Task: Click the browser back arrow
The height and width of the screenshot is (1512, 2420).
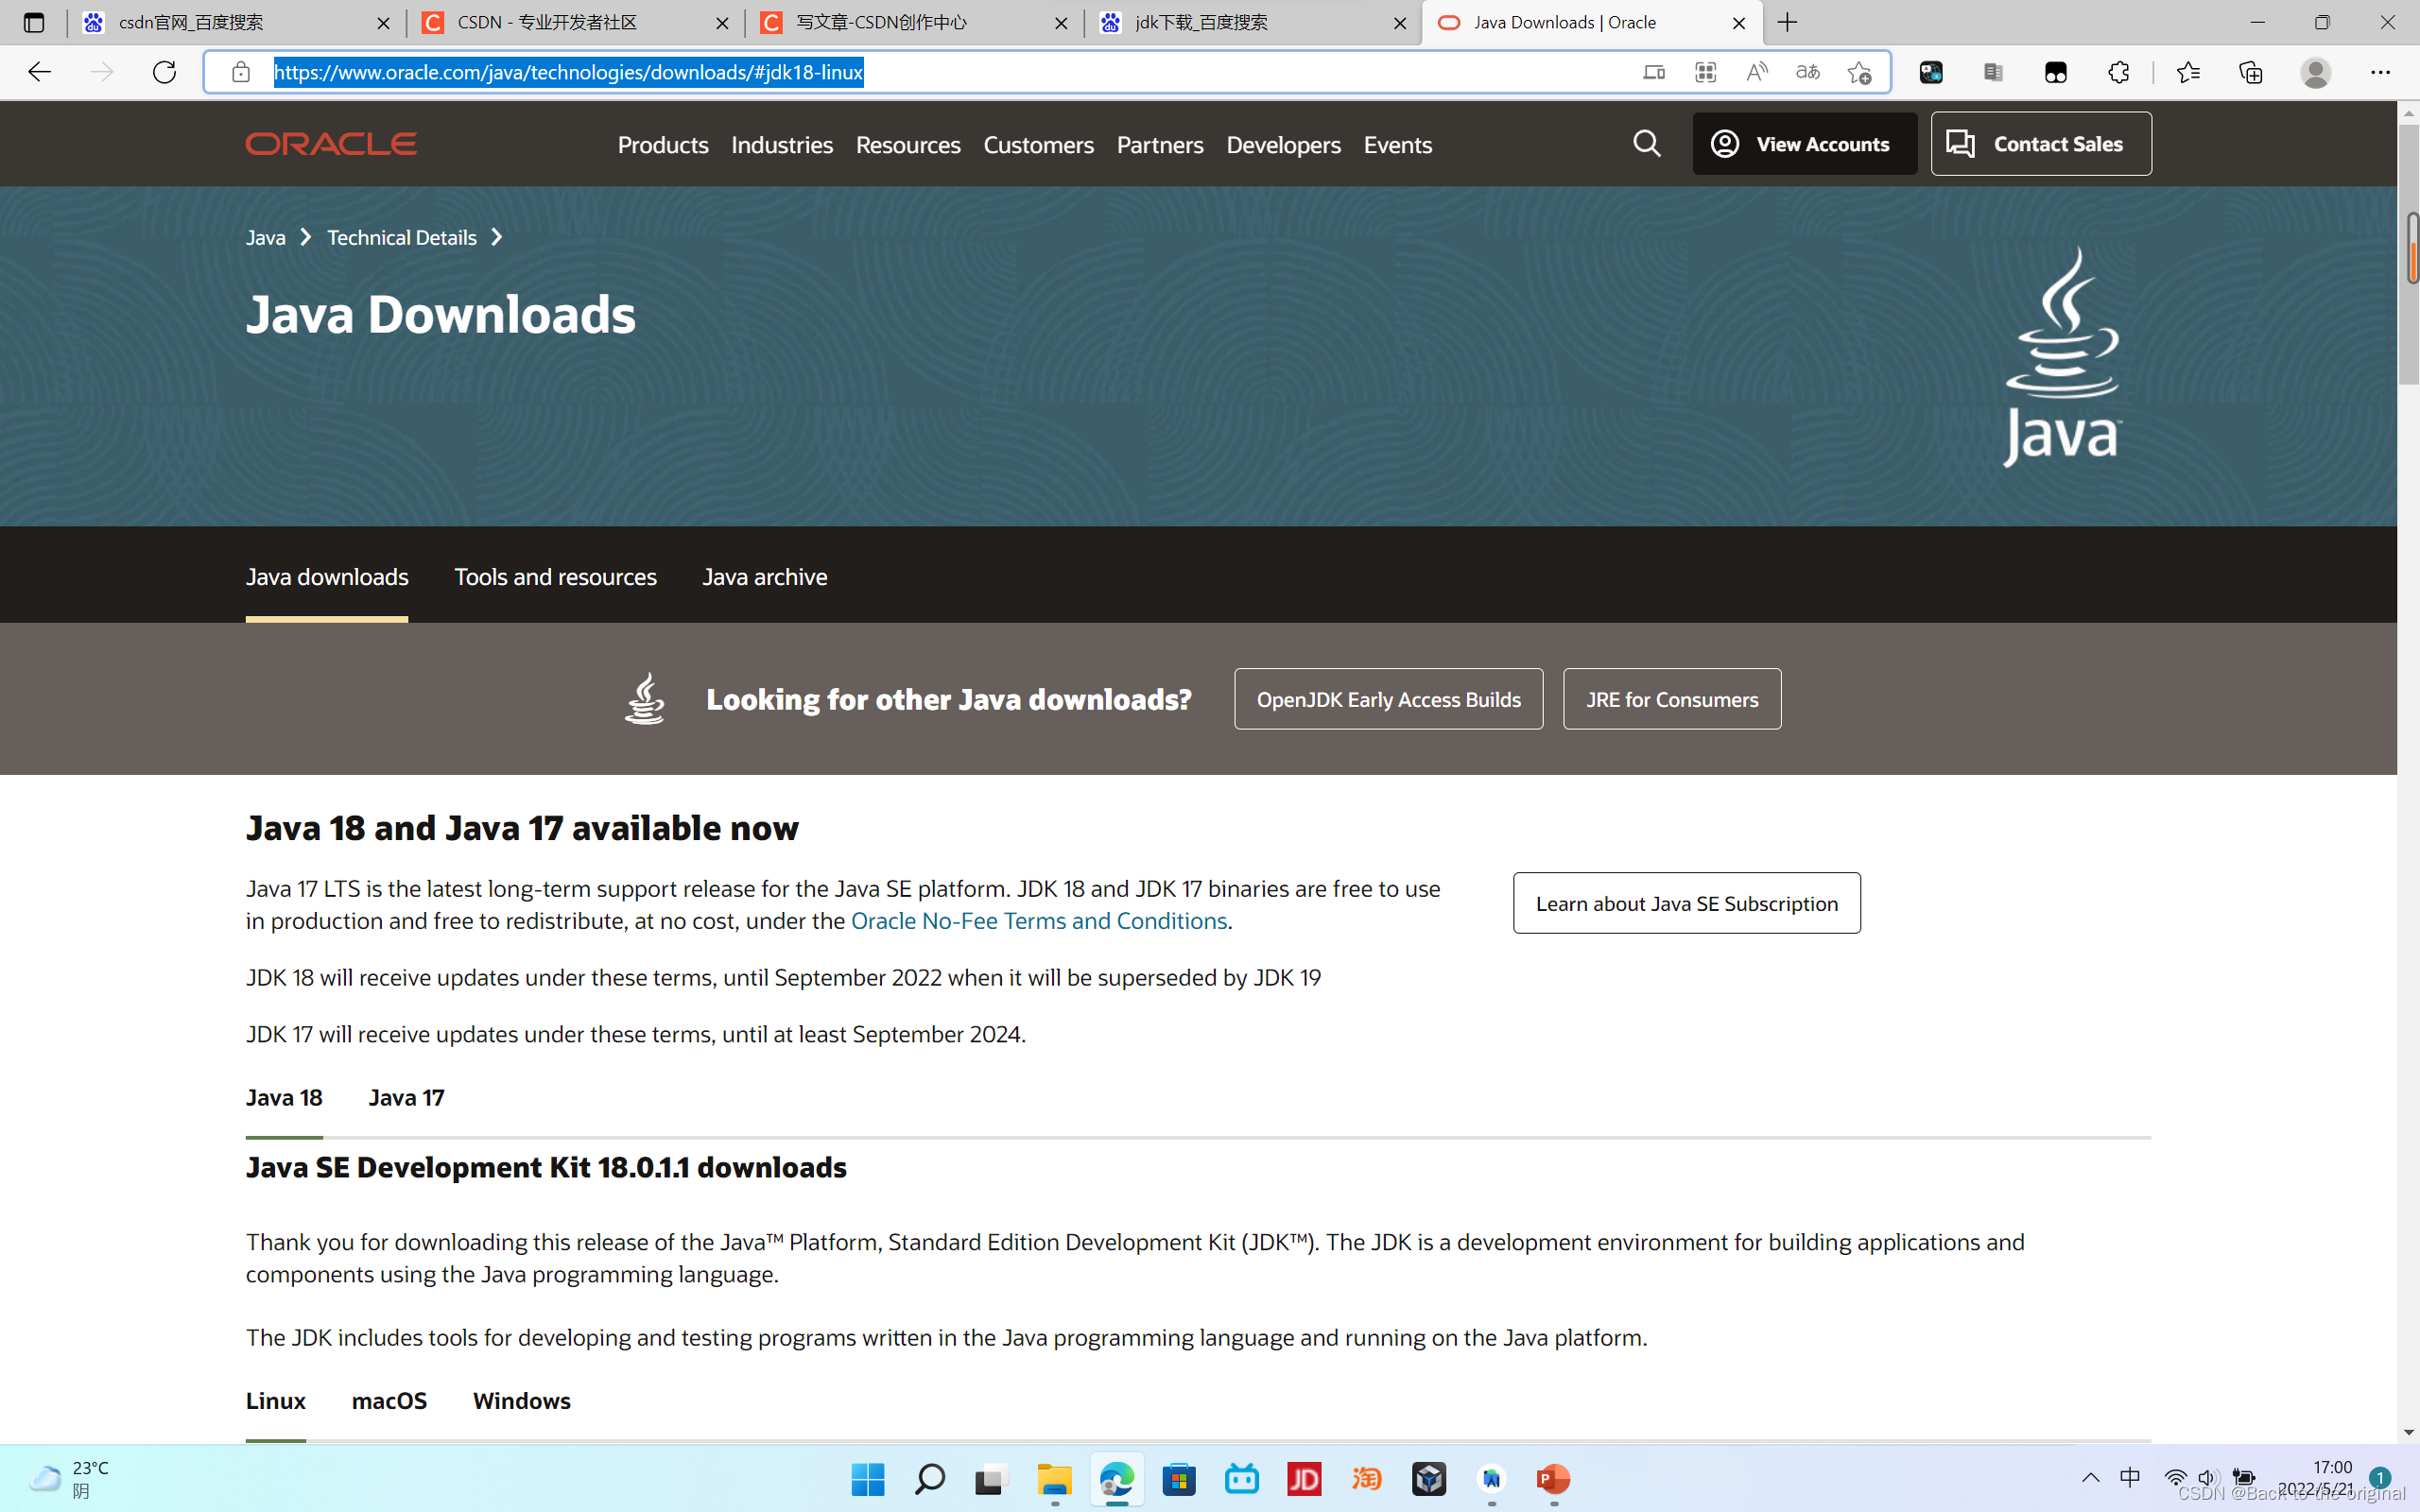Action: (40, 72)
